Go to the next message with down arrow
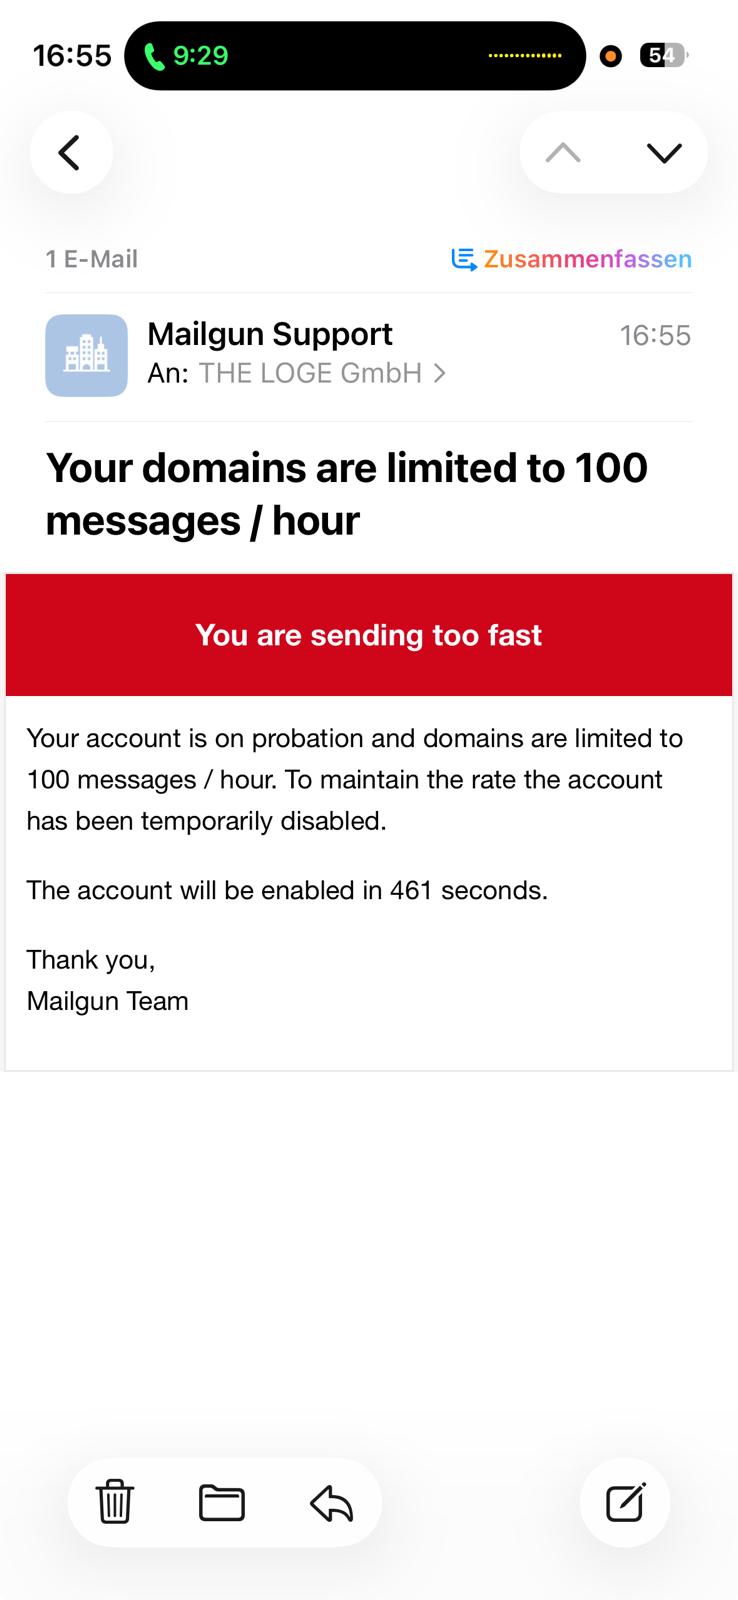 pos(664,153)
